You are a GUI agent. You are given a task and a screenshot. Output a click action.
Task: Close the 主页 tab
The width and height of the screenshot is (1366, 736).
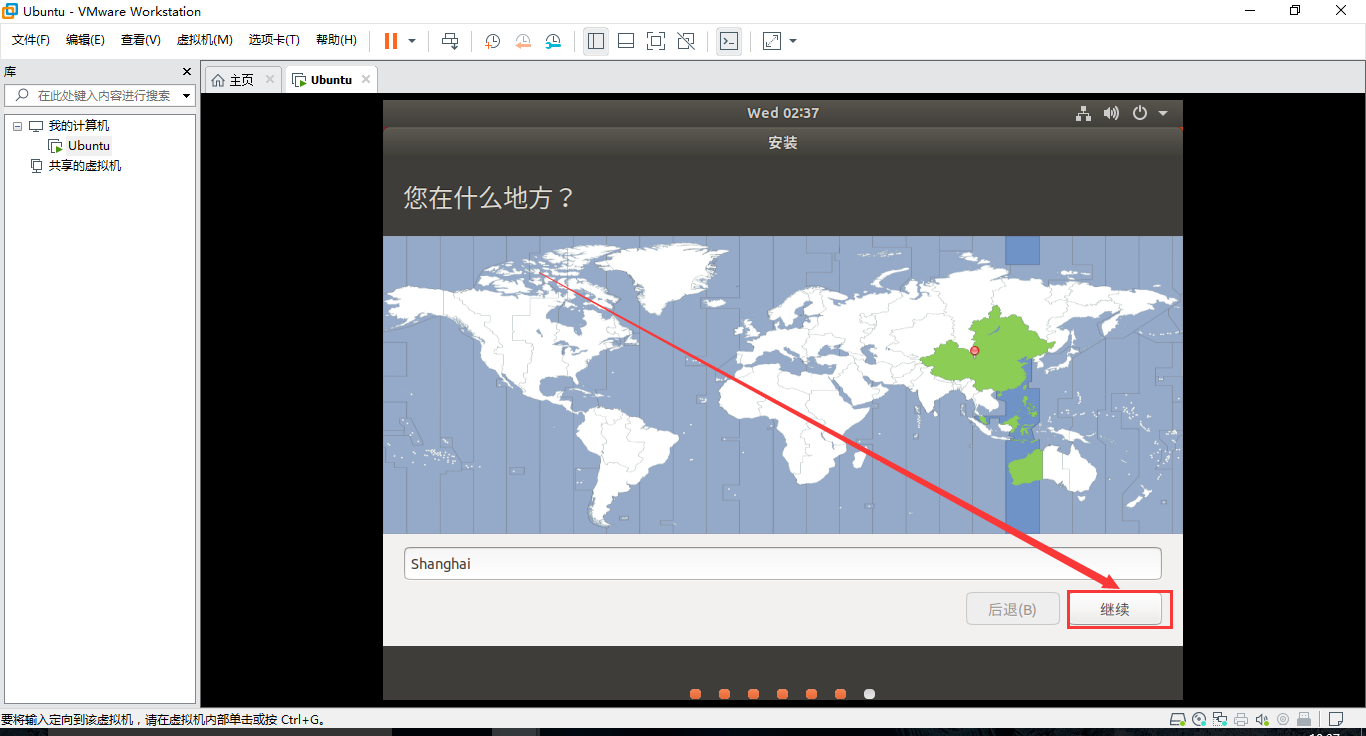tap(270, 80)
